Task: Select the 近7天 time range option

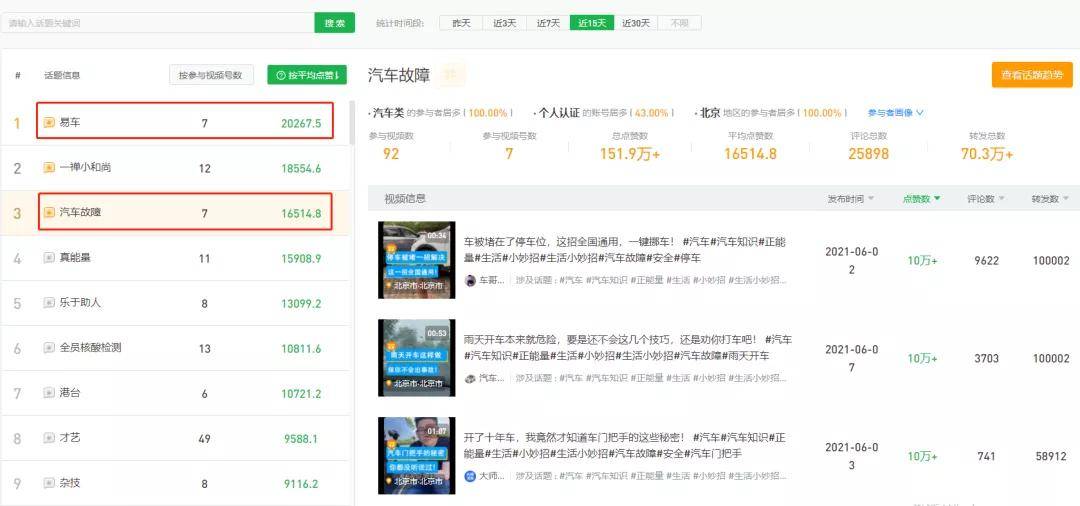Action: click(x=548, y=23)
